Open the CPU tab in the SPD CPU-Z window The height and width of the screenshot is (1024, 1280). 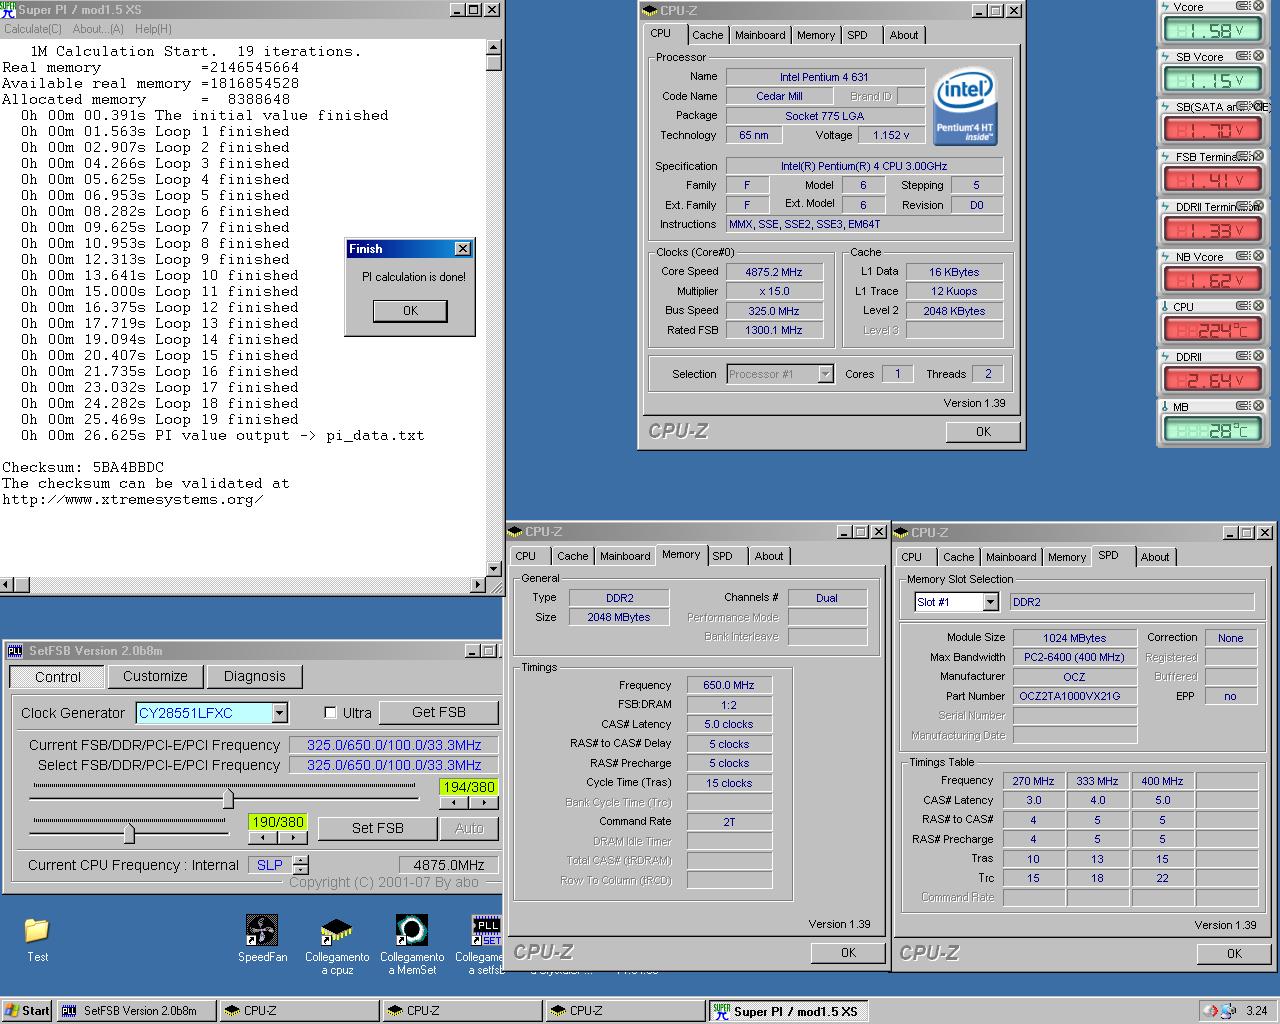point(911,557)
